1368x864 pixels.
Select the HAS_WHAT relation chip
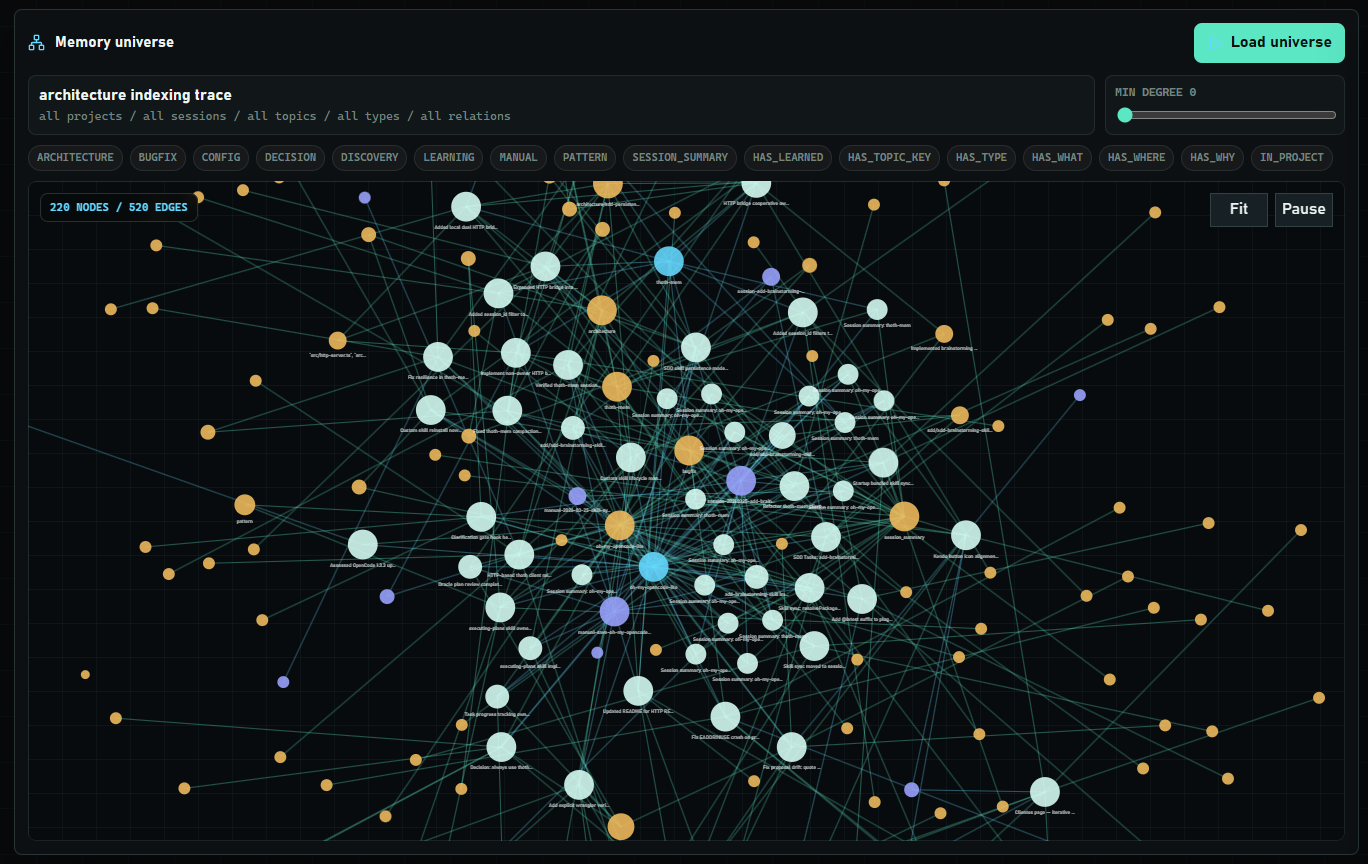point(1058,157)
